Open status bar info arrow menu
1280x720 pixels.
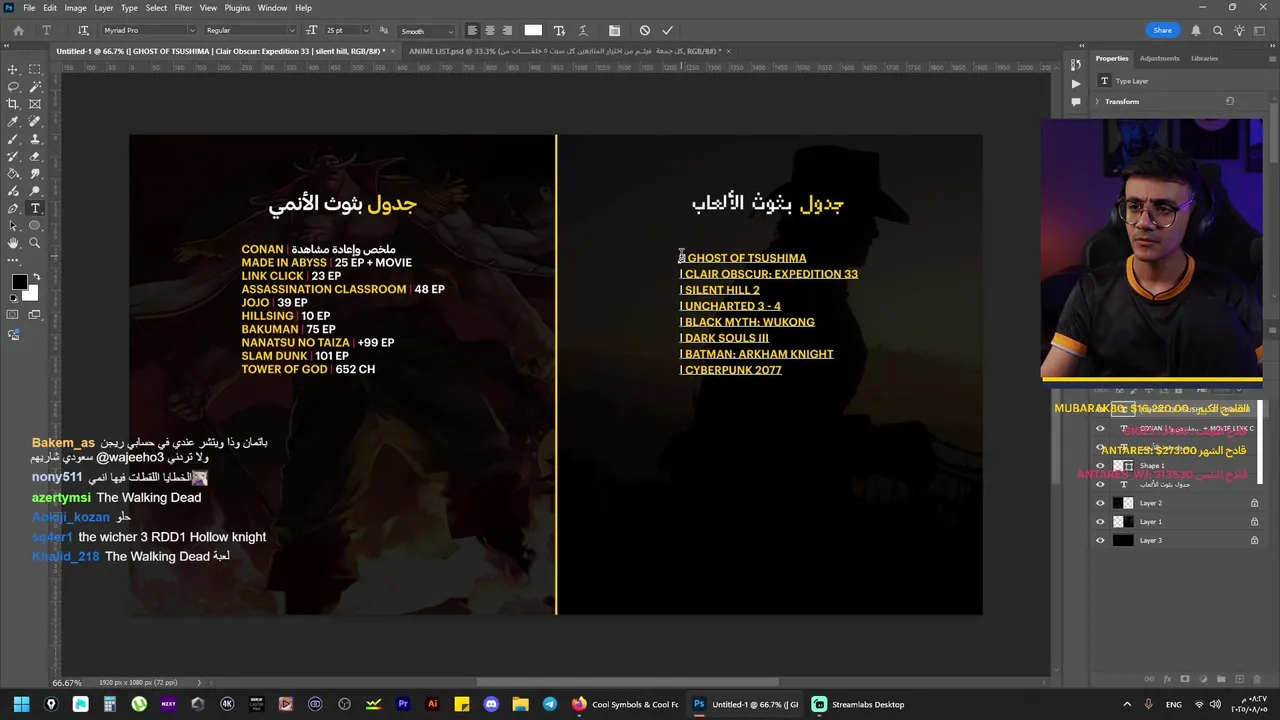coord(198,683)
